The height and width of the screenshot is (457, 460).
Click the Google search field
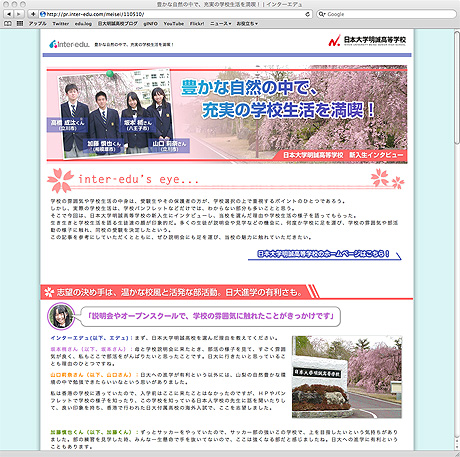pos(386,14)
